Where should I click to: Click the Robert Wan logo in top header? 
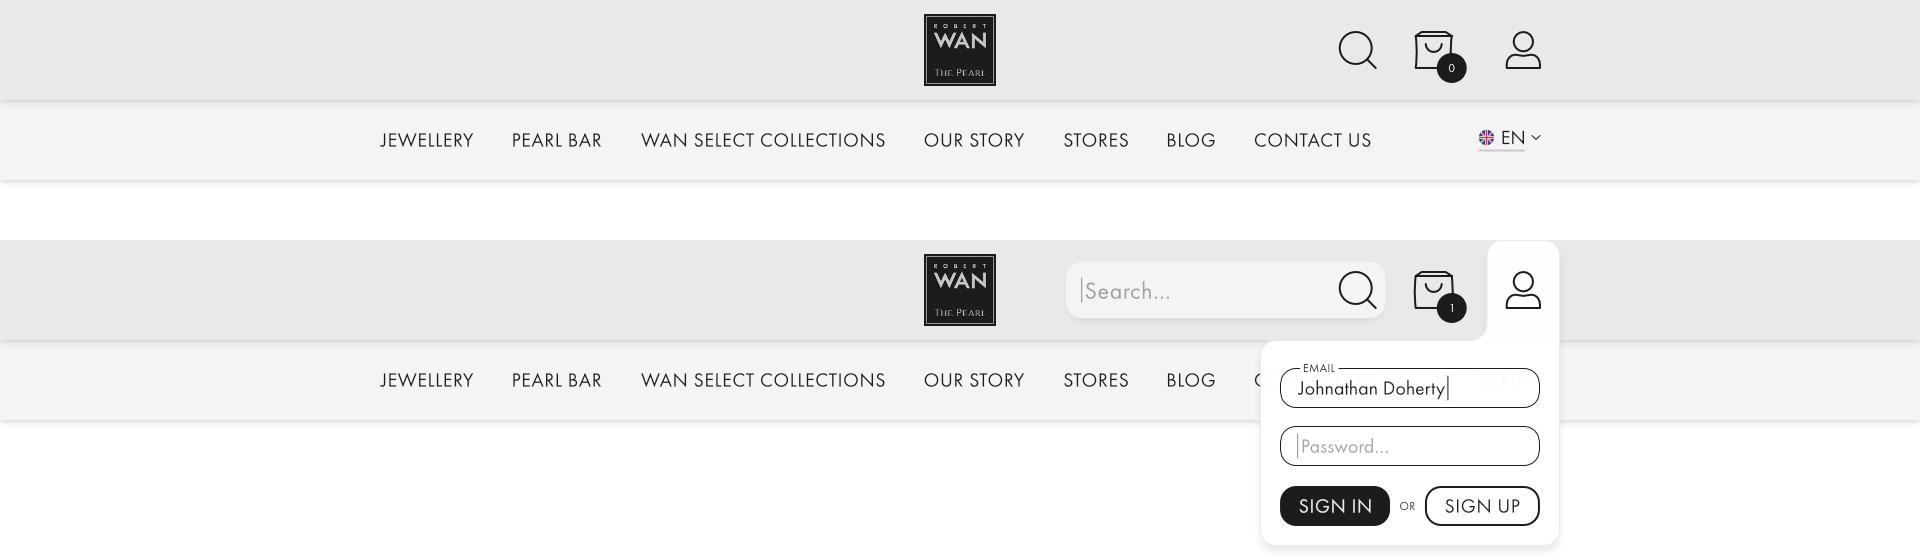pos(959,50)
